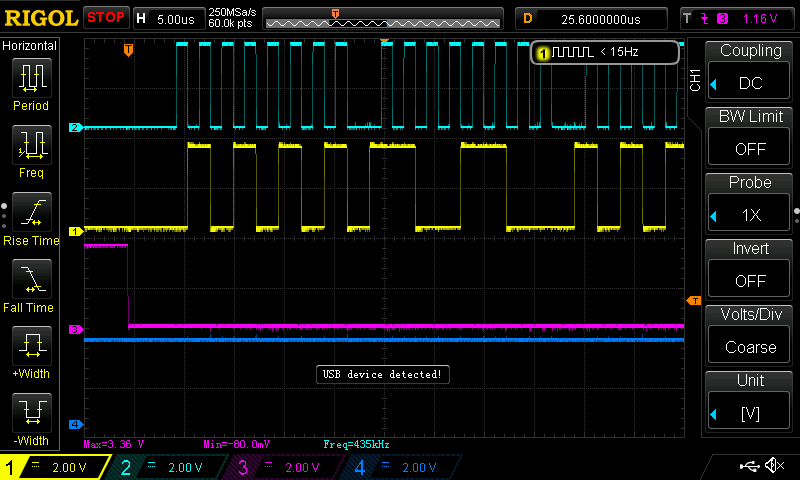Click the channel 1 ground marker

click(x=76, y=232)
